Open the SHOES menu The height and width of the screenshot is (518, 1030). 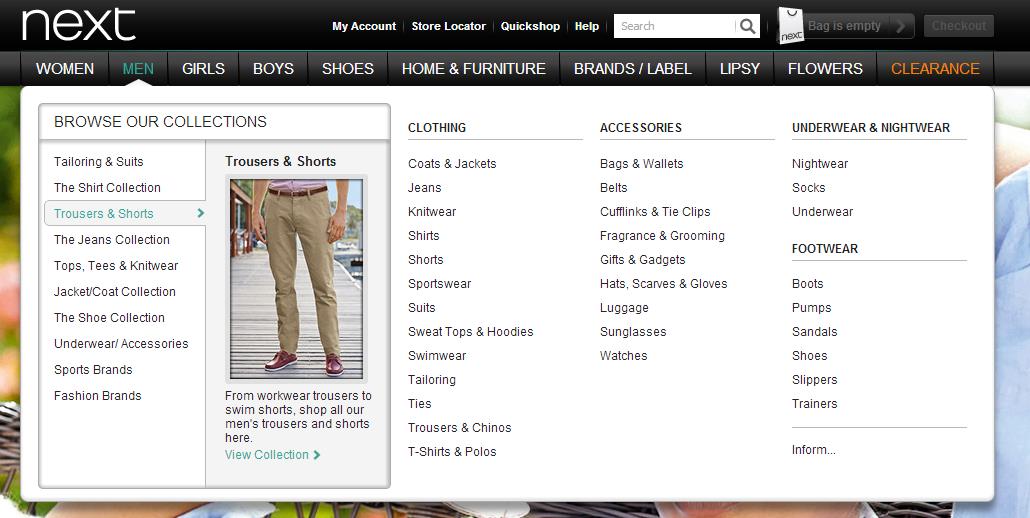pyautogui.click(x=347, y=68)
